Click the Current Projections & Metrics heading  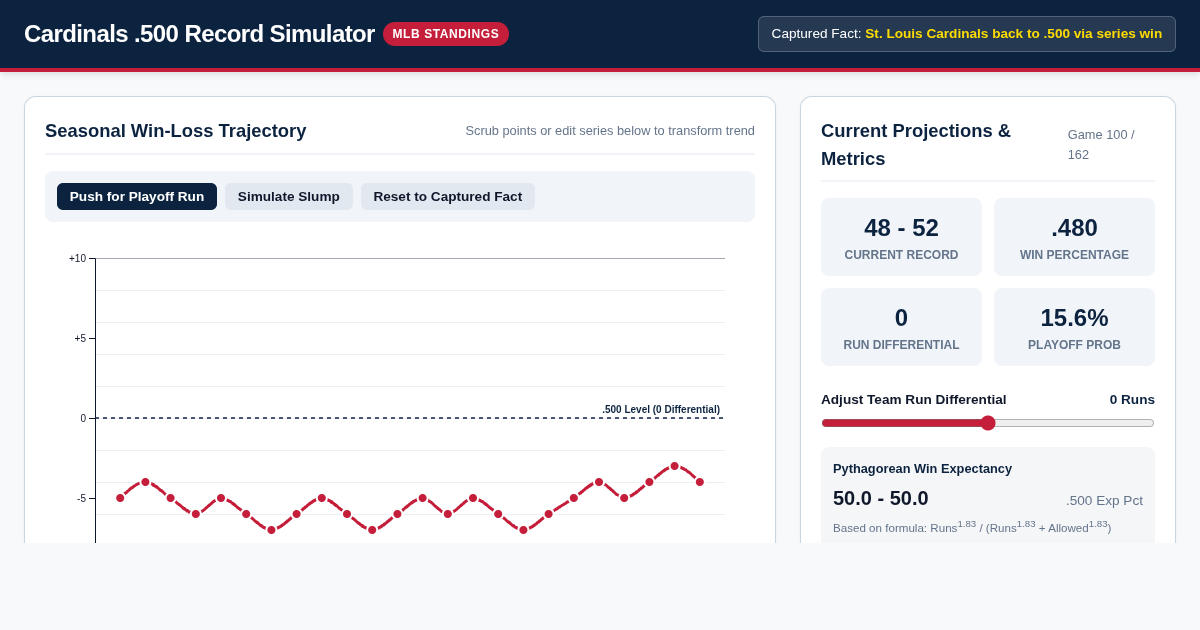[916, 144]
